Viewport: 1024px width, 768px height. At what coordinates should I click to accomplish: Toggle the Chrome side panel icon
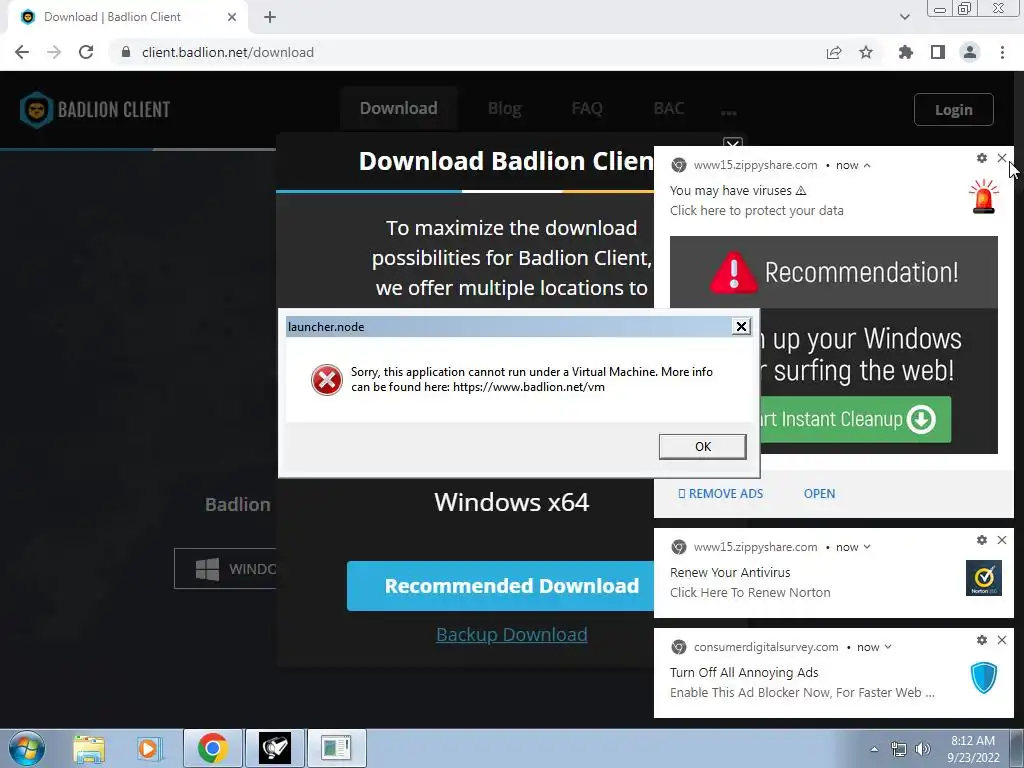938,52
